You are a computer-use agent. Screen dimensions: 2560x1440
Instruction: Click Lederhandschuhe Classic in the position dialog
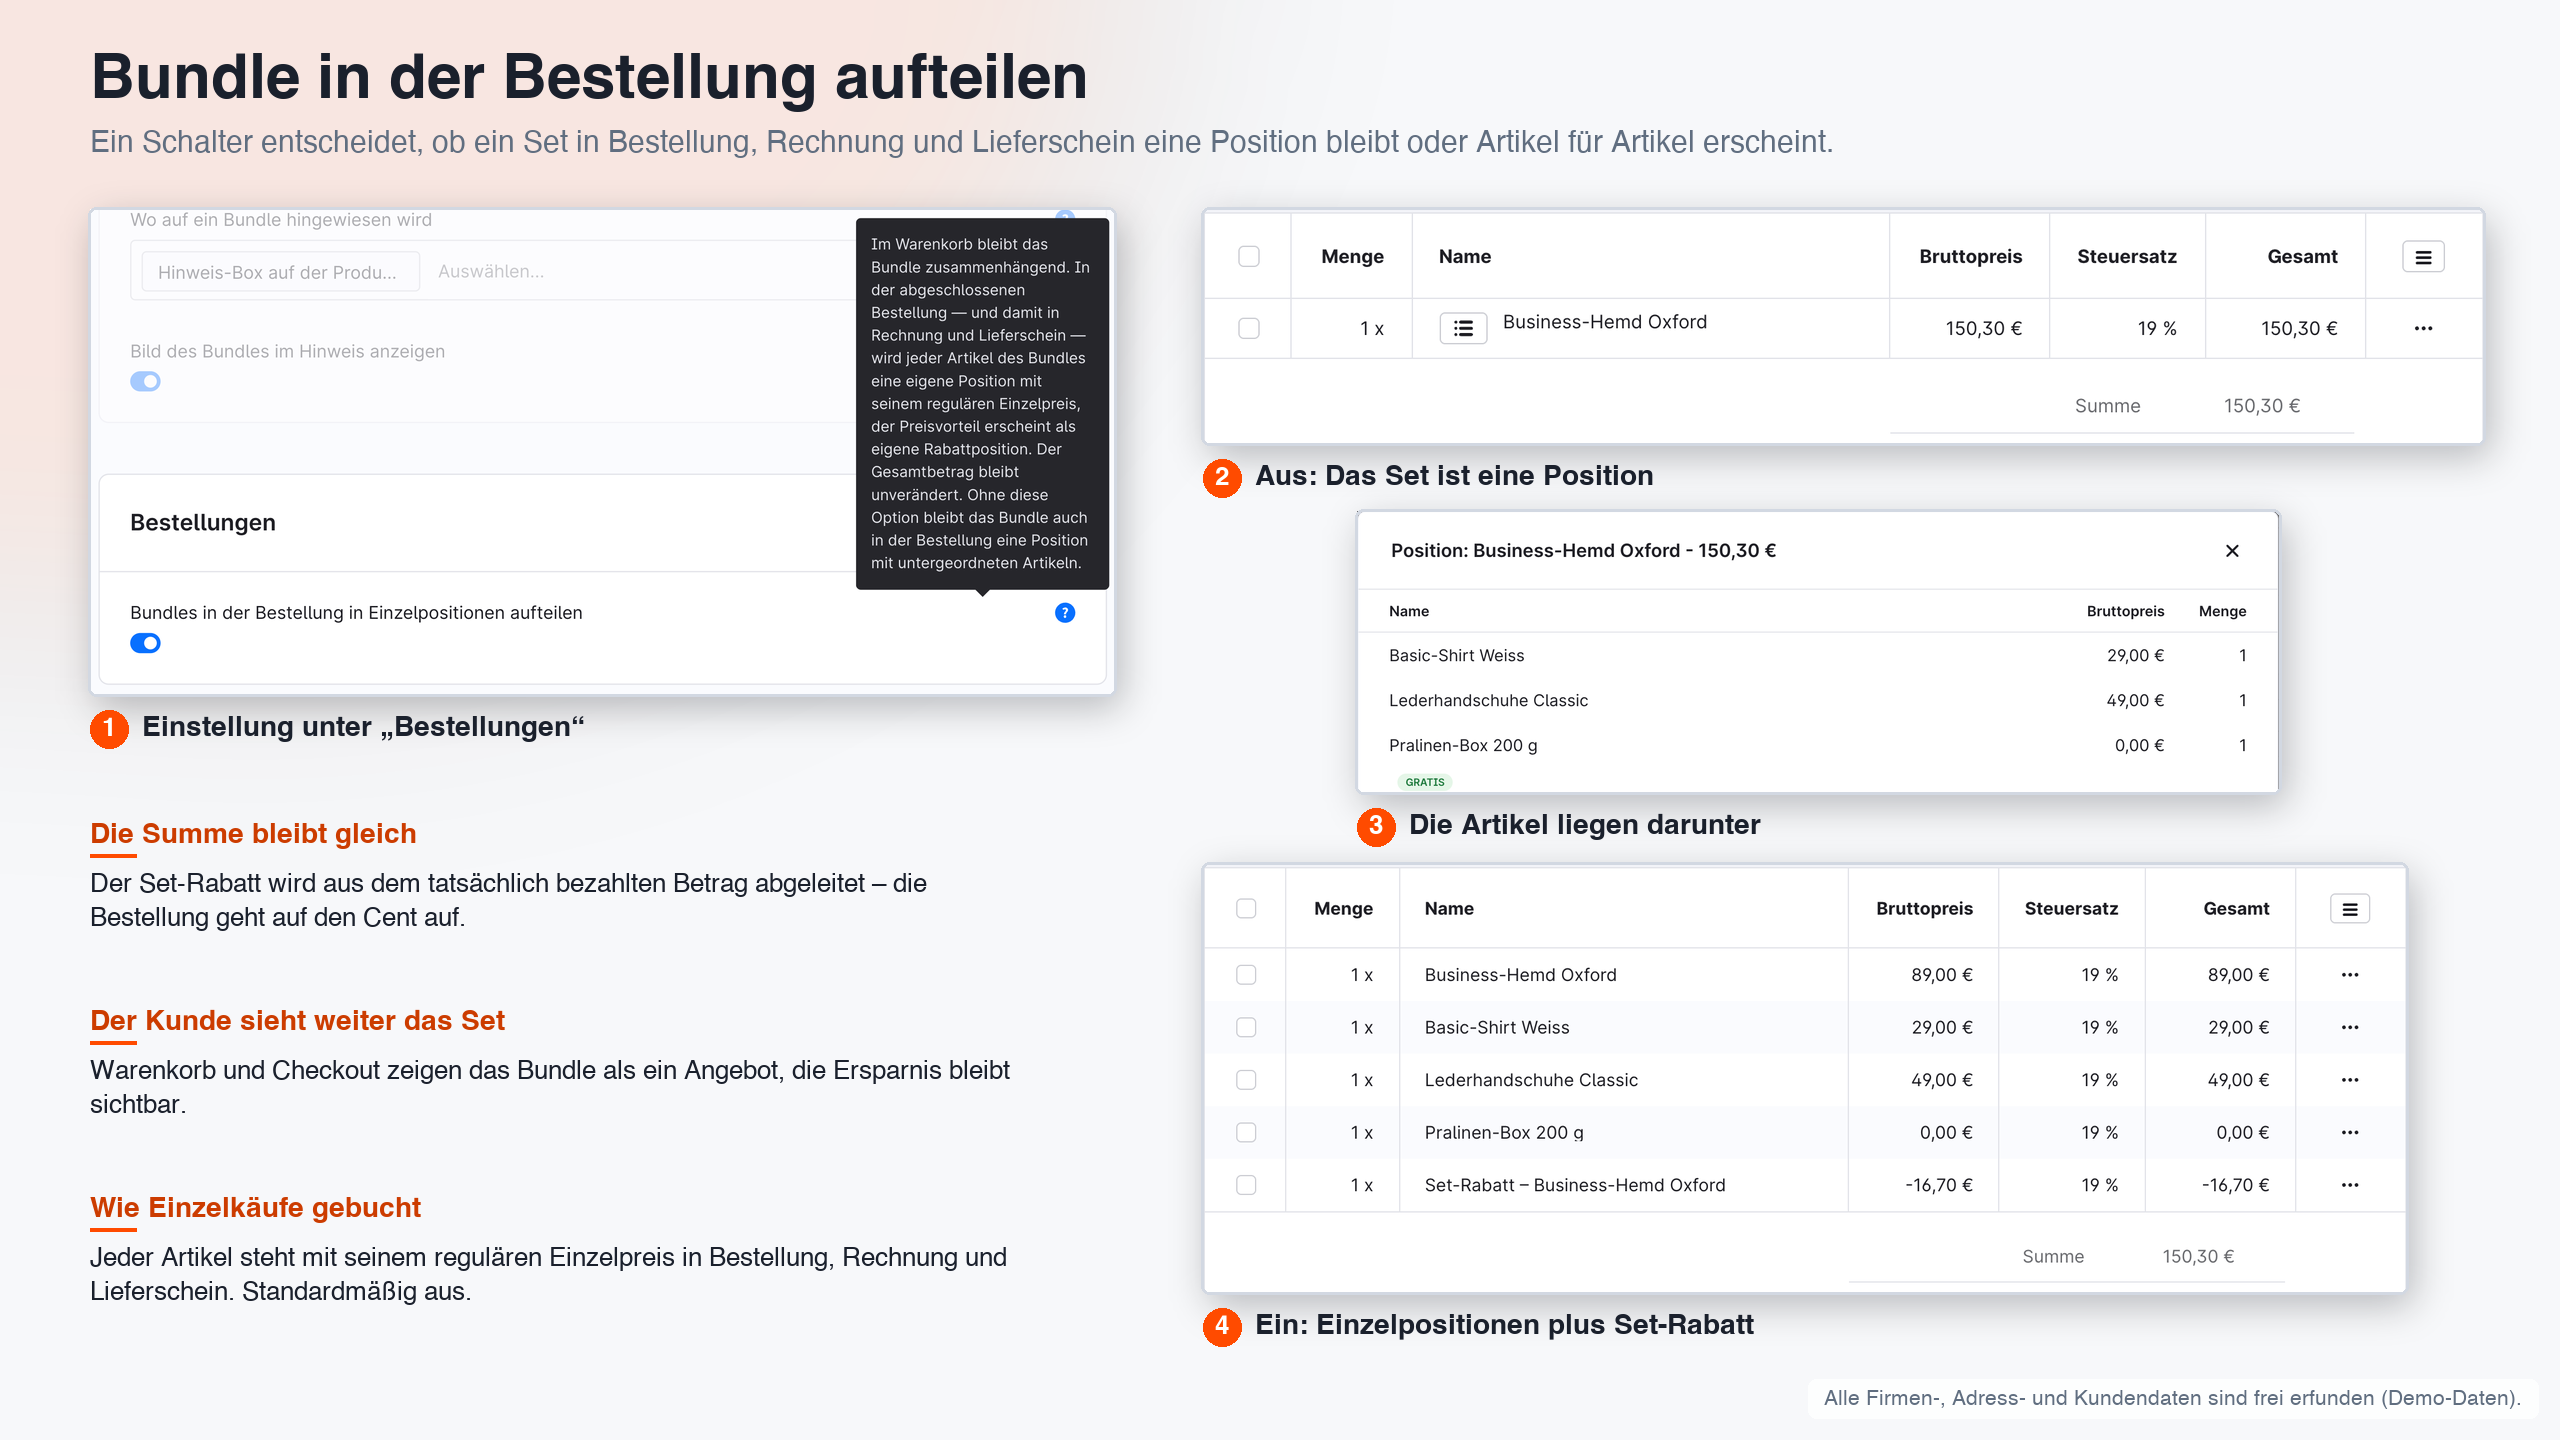pyautogui.click(x=1488, y=700)
